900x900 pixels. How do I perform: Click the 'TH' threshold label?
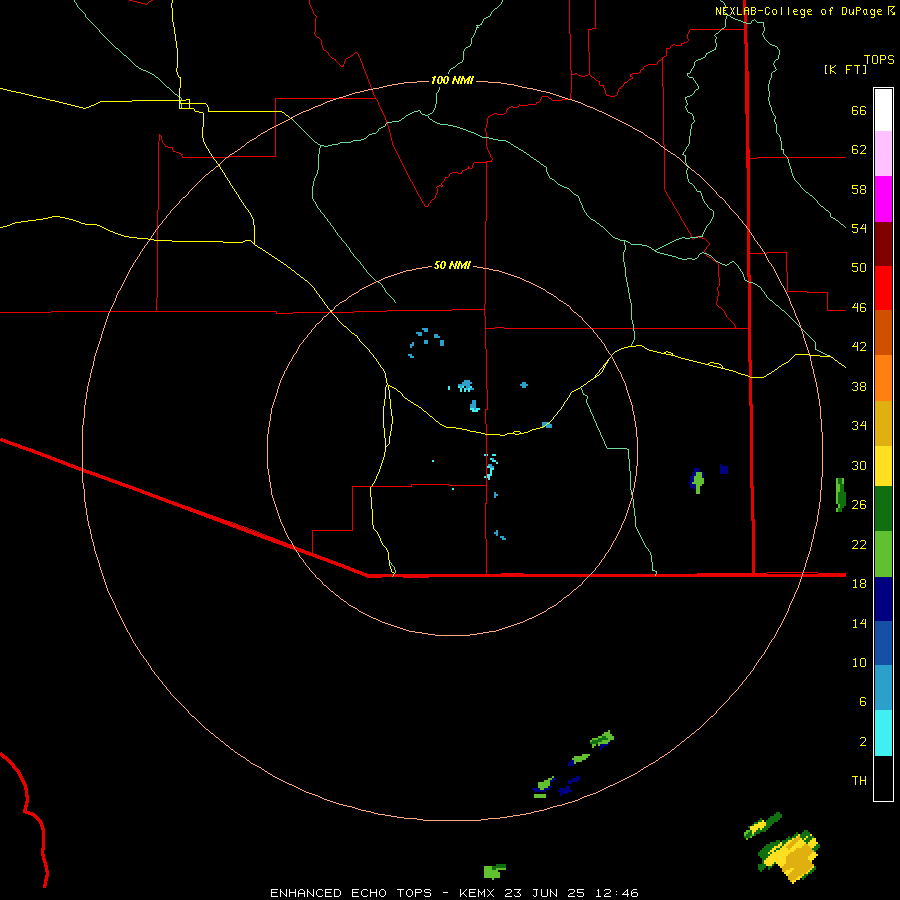[859, 781]
